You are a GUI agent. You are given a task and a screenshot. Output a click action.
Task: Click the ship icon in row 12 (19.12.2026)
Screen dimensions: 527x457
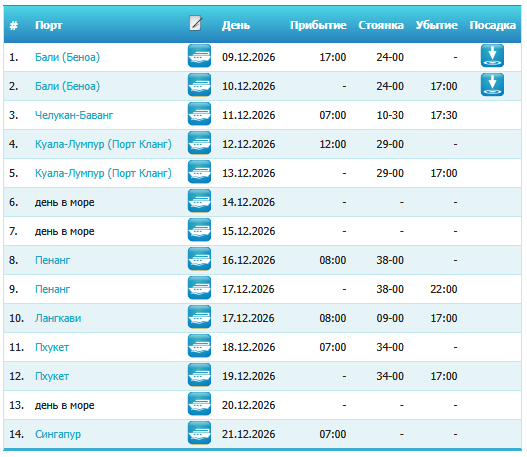(x=199, y=375)
